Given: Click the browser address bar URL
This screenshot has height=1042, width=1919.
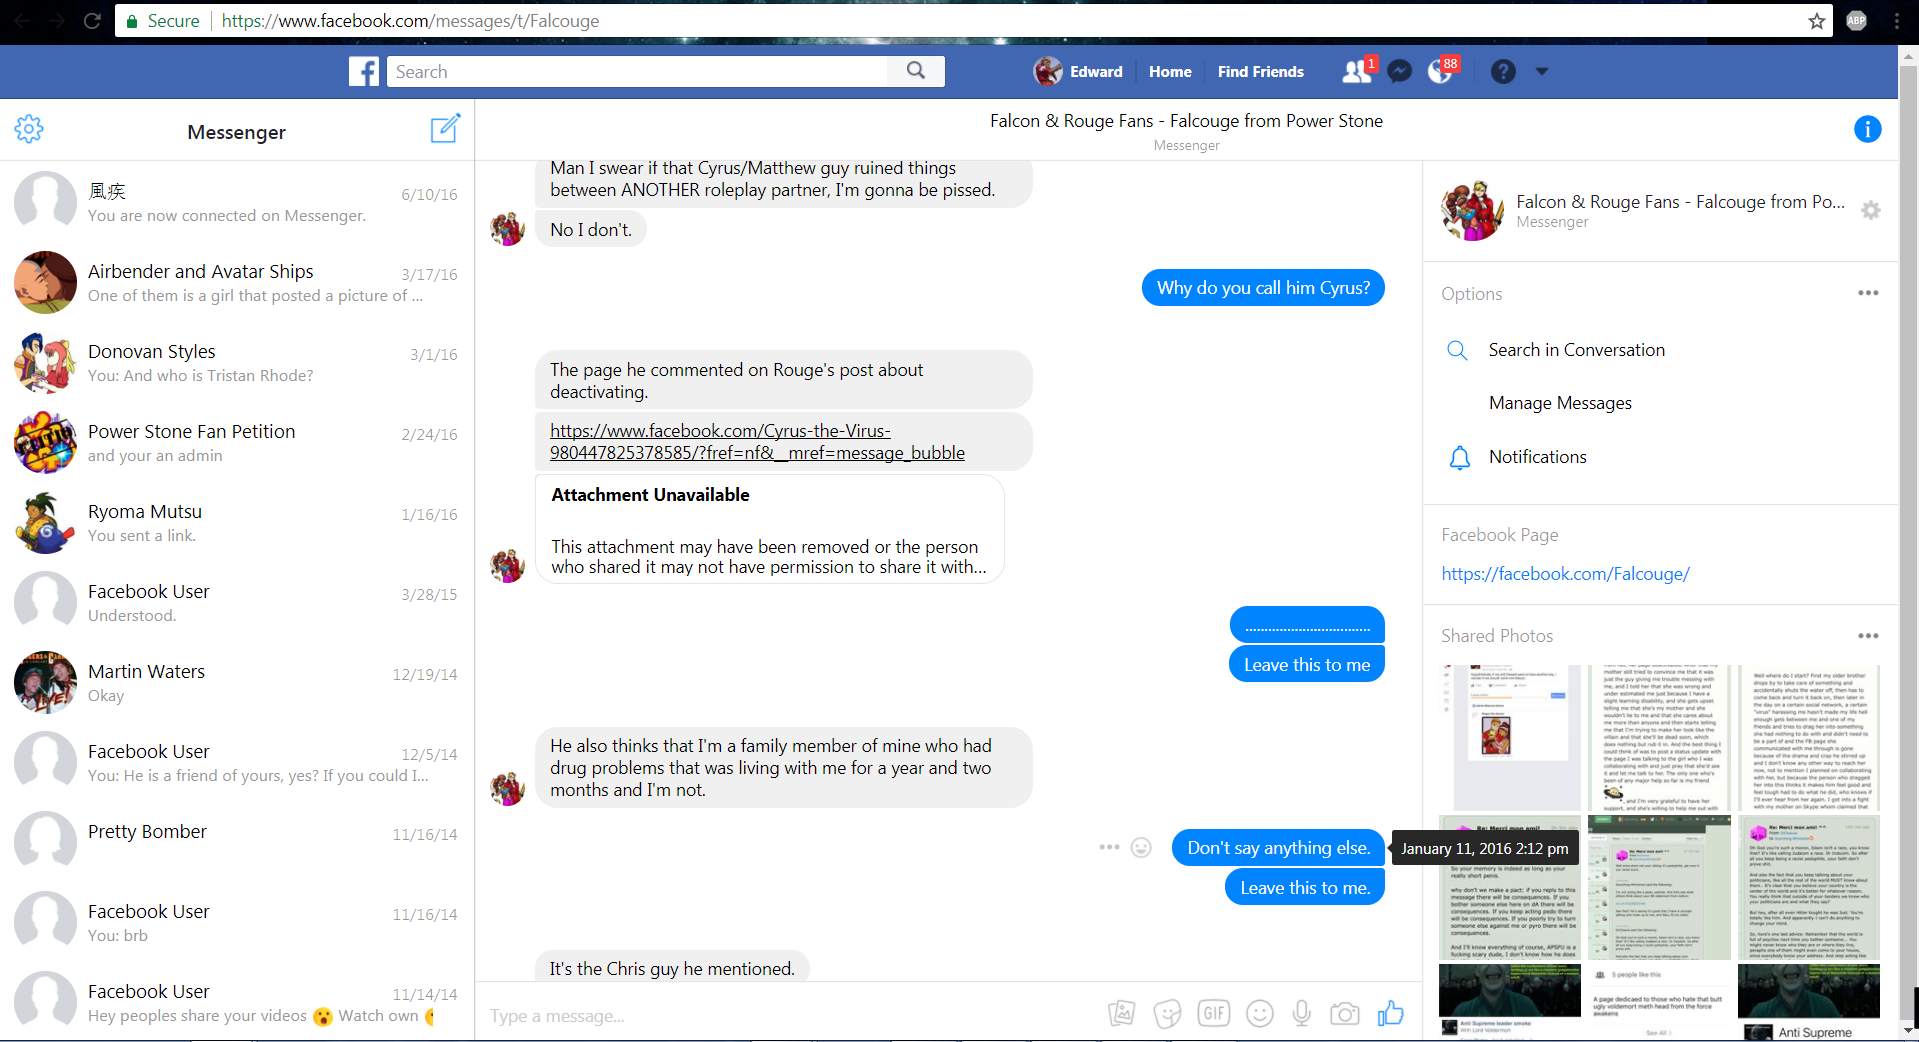Looking at the screenshot, I should pyautogui.click(x=410, y=21).
